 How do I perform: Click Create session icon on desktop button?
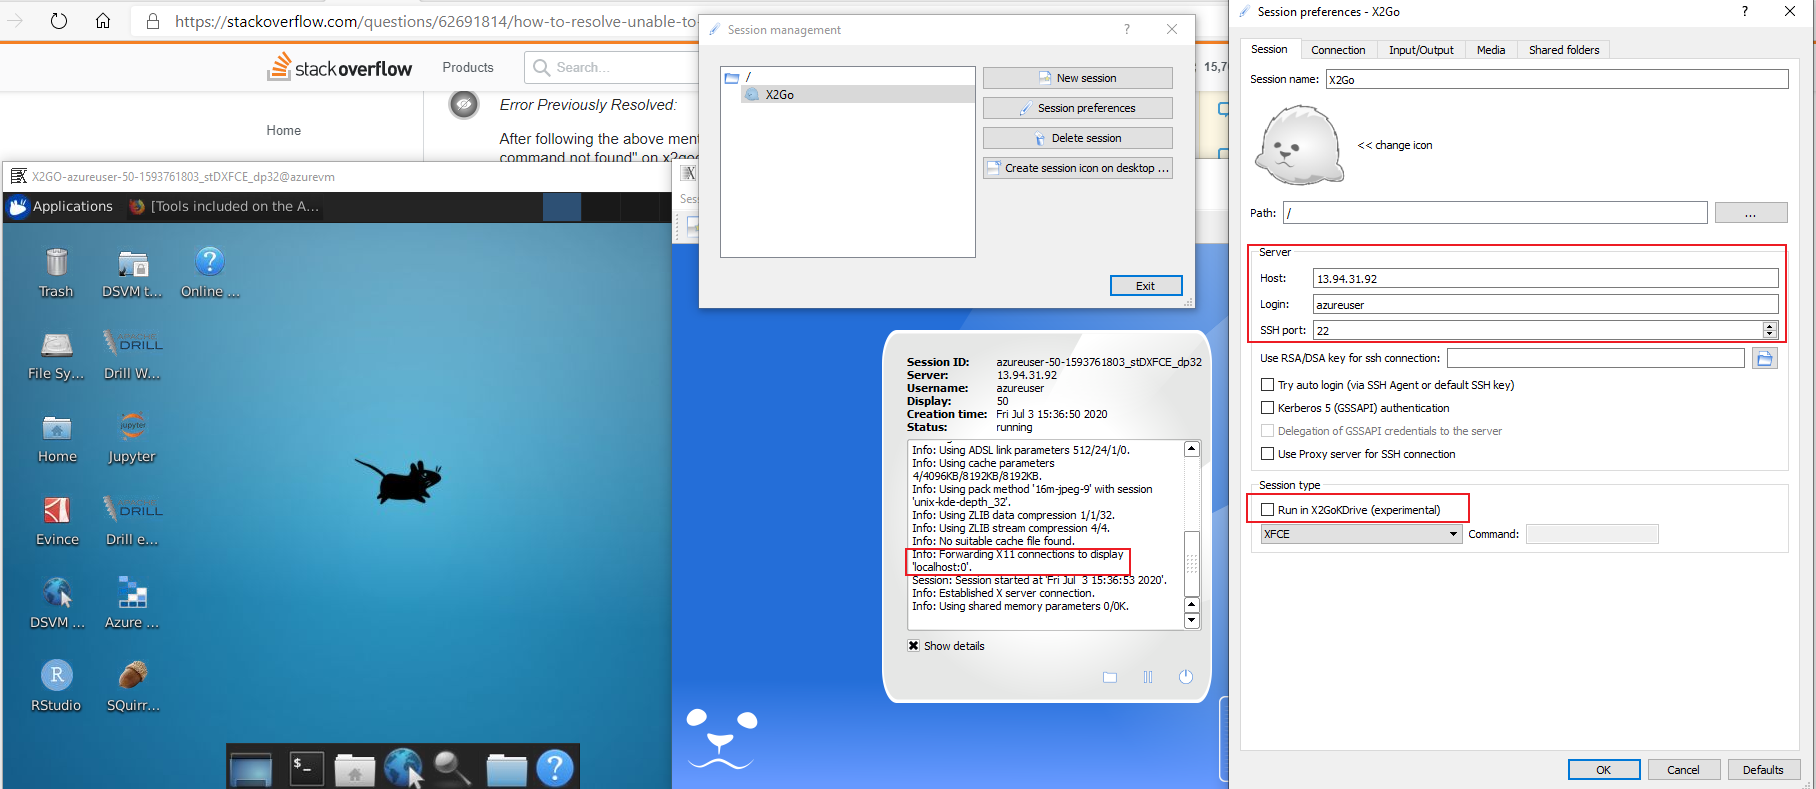pos(1078,168)
